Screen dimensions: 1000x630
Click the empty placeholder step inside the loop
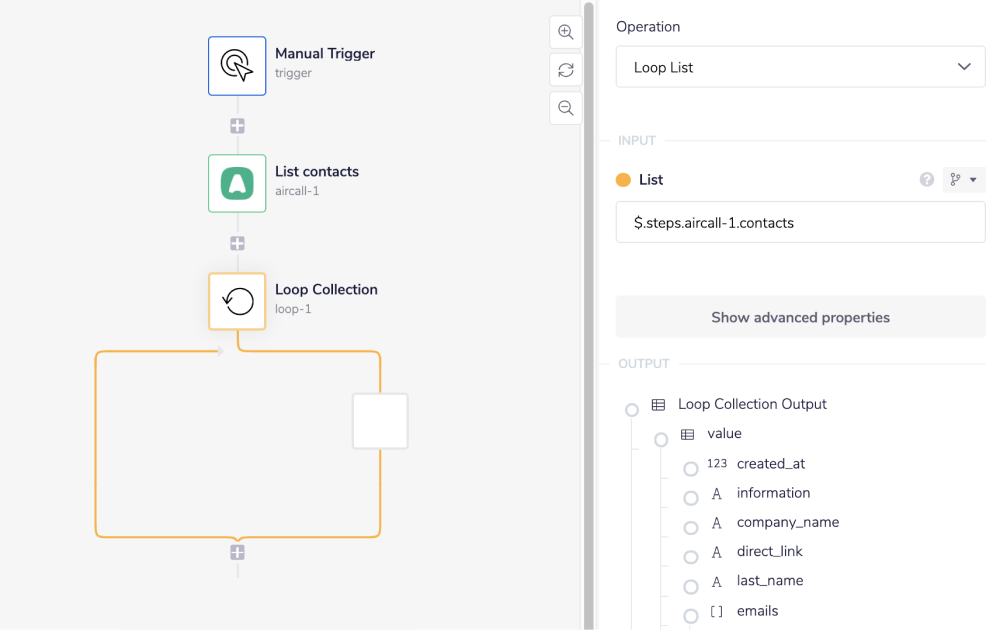click(x=380, y=421)
